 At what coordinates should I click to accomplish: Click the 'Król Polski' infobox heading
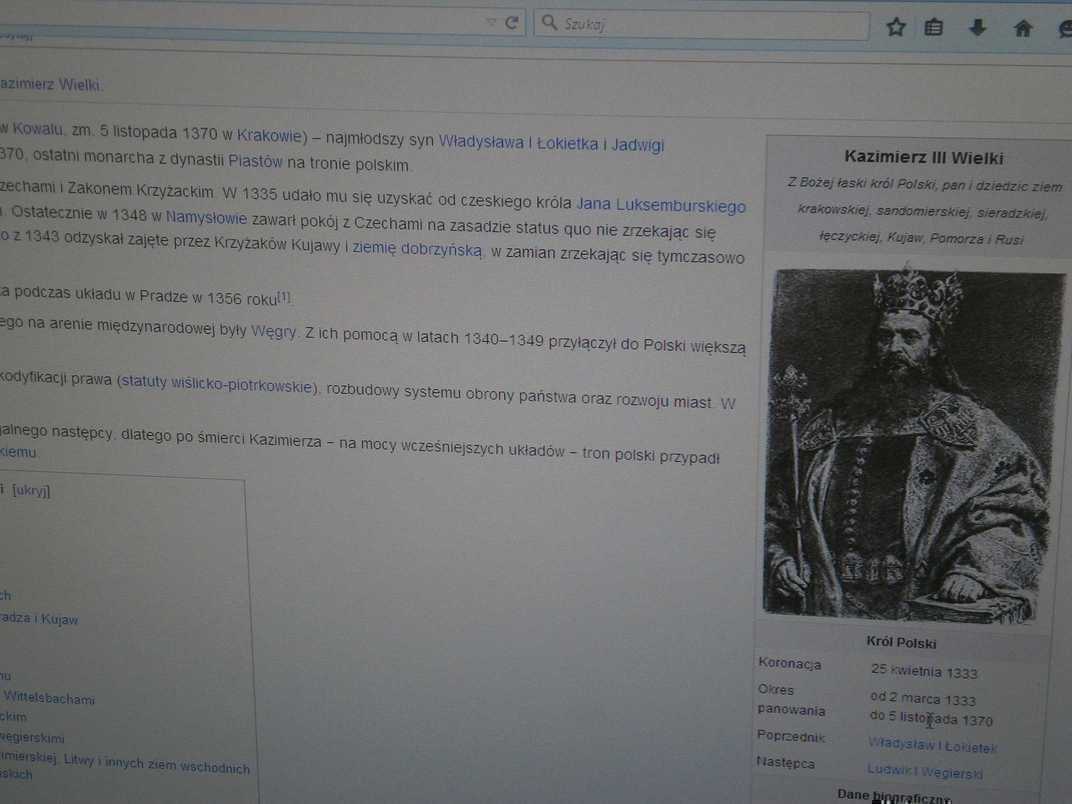(901, 642)
